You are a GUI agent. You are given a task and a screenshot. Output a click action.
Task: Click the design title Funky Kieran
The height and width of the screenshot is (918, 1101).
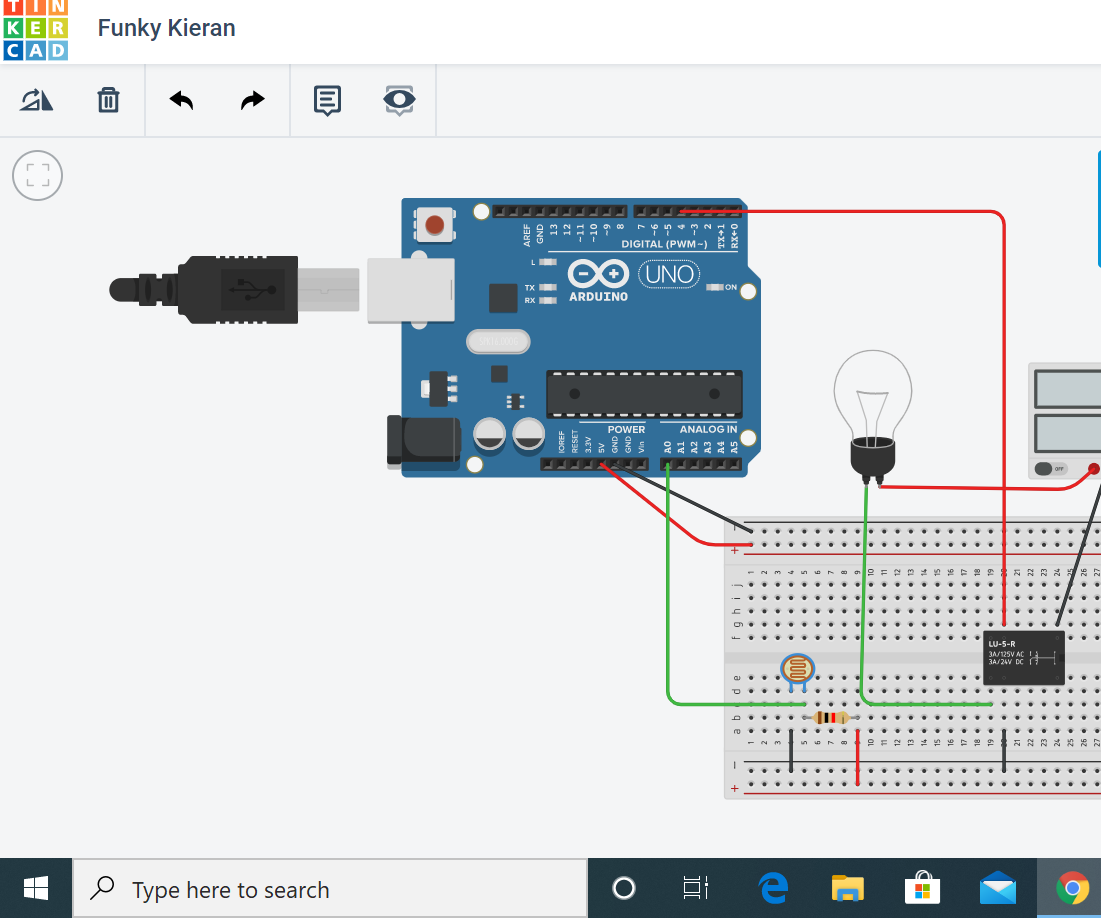click(166, 28)
